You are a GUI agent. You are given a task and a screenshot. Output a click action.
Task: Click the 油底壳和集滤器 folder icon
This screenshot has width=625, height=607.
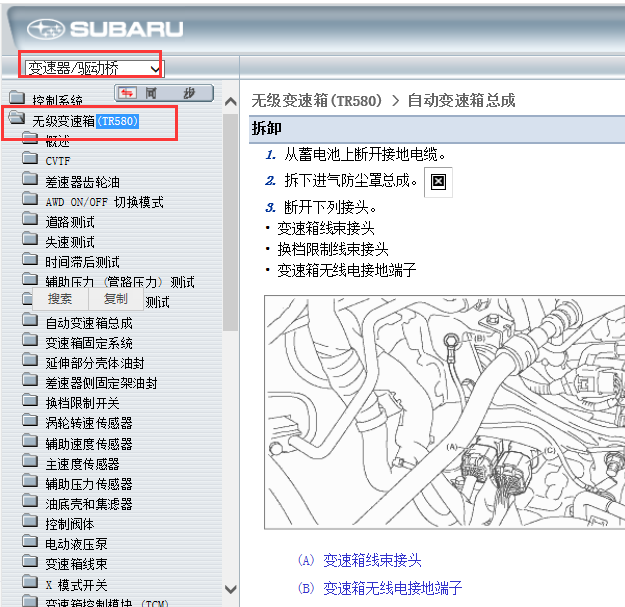[30, 500]
